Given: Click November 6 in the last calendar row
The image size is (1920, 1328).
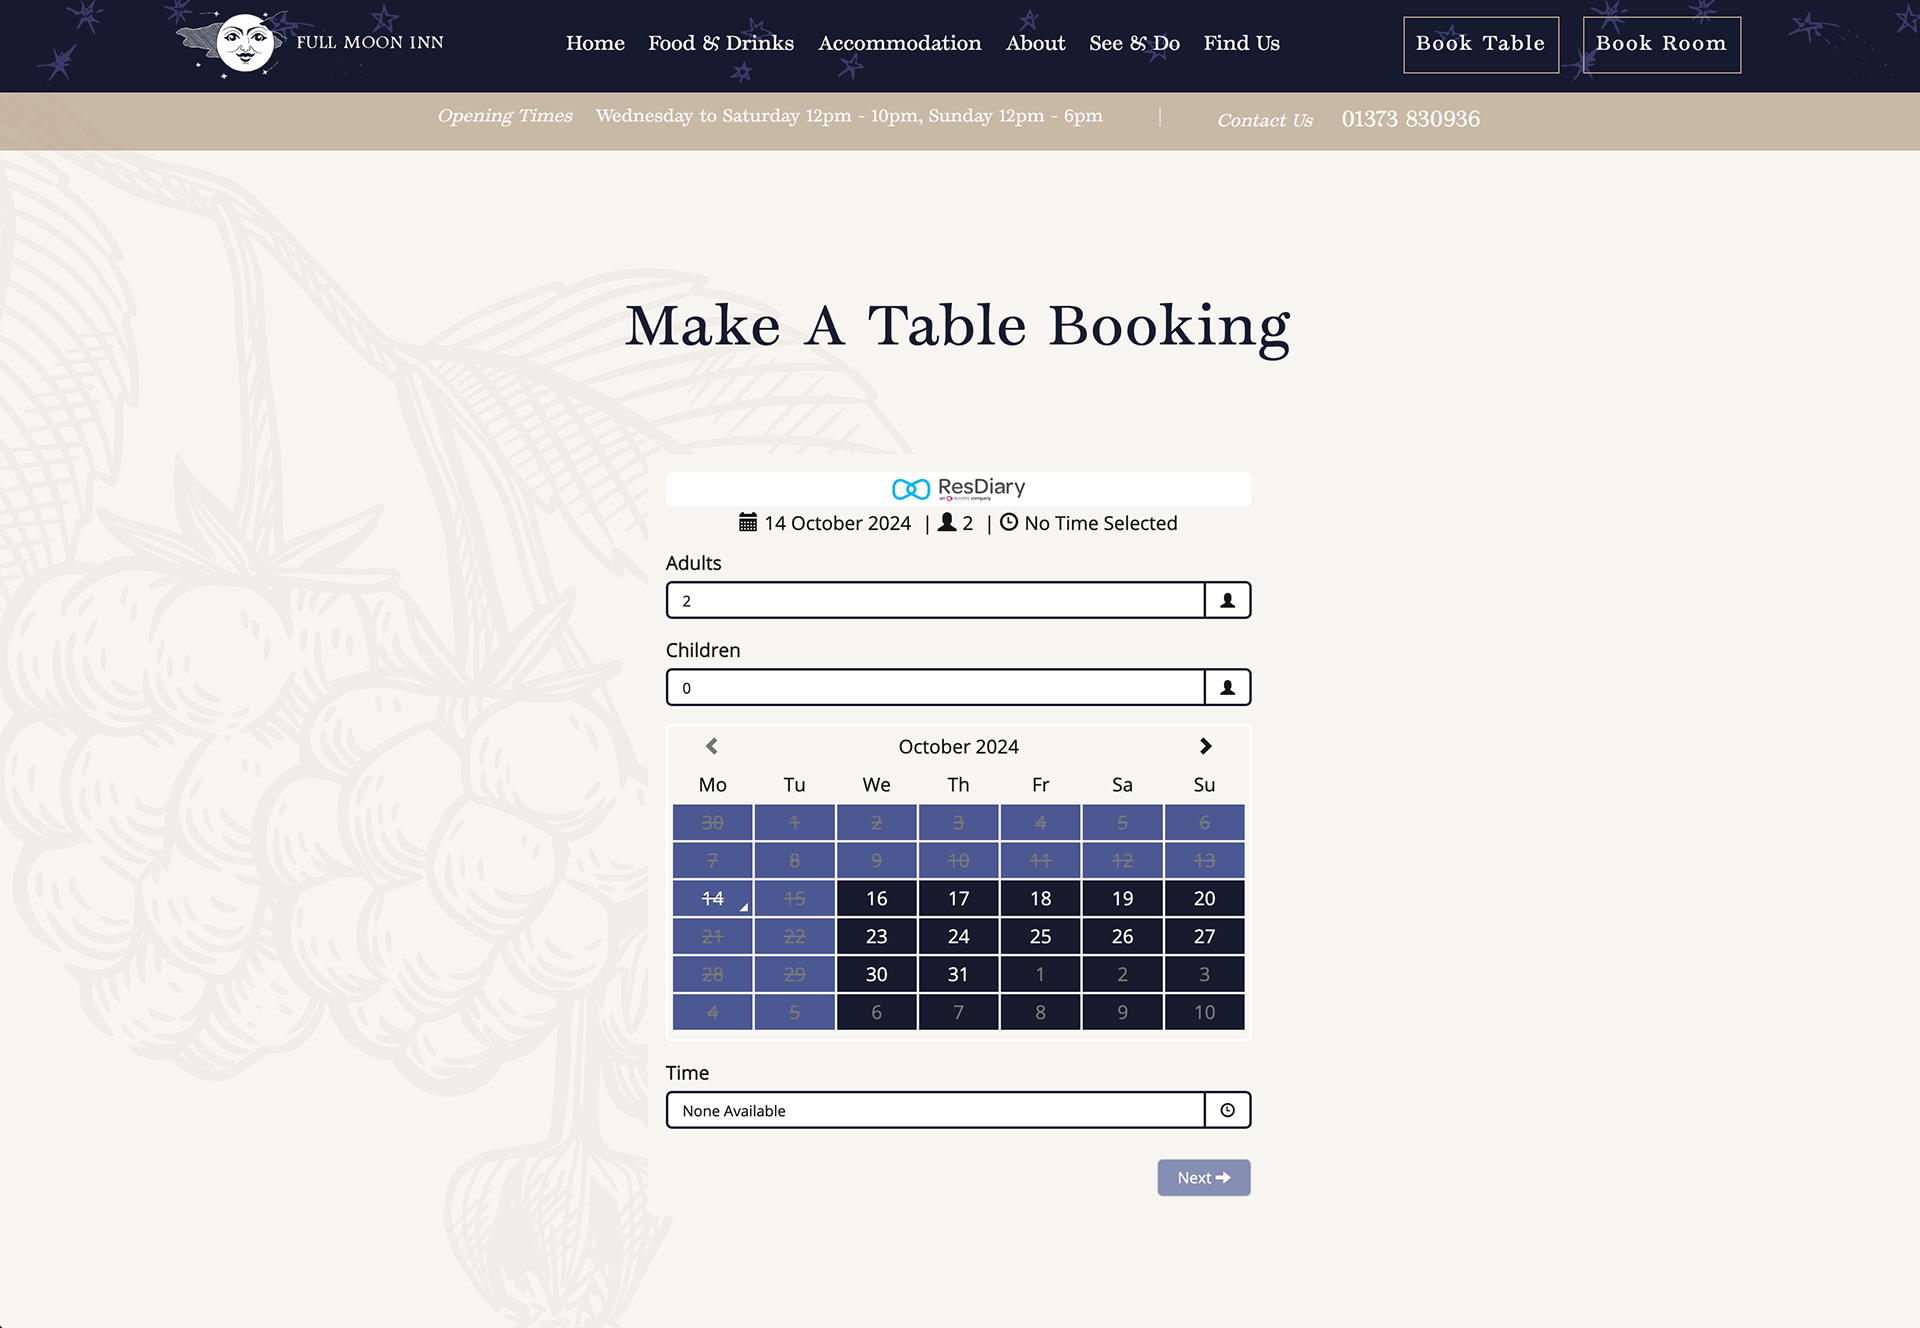Looking at the screenshot, I should (877, 1012).
